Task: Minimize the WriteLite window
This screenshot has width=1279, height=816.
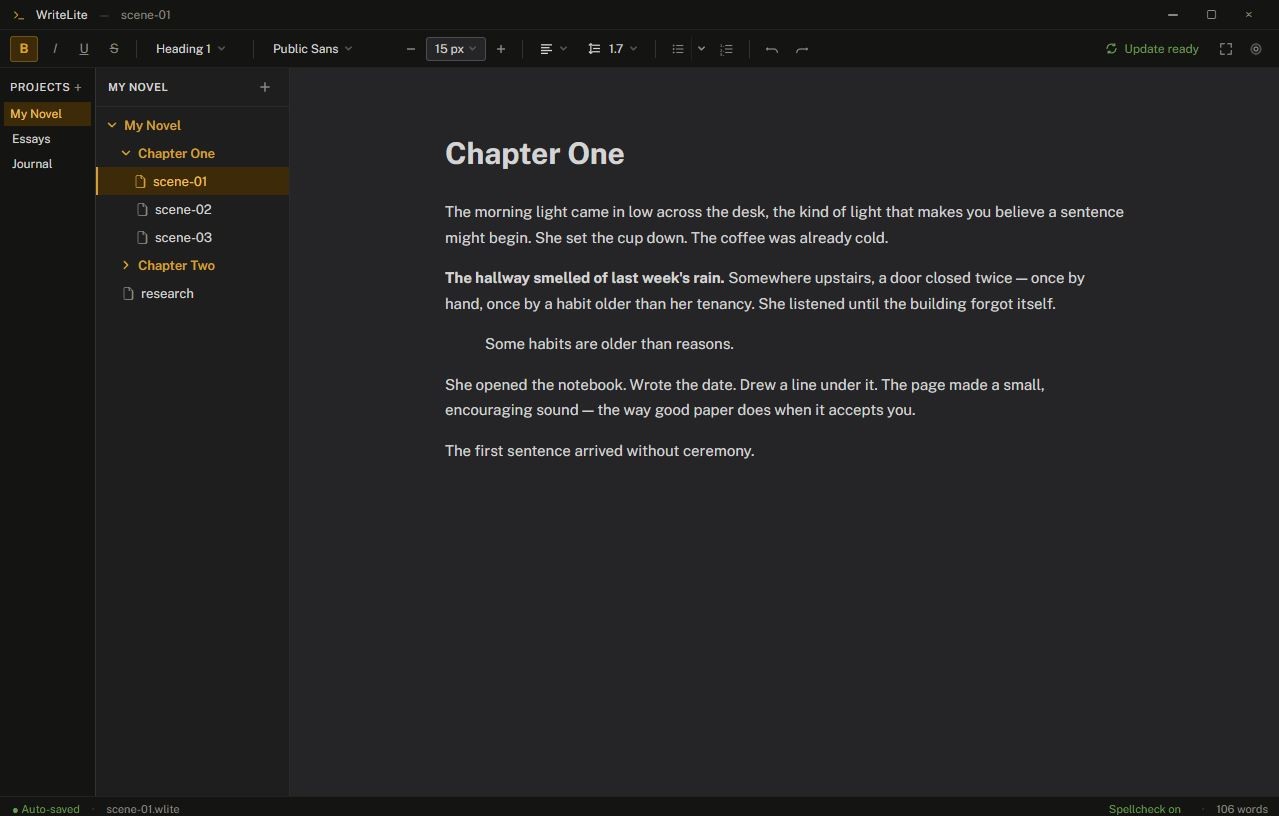Action: (1173, 15)
